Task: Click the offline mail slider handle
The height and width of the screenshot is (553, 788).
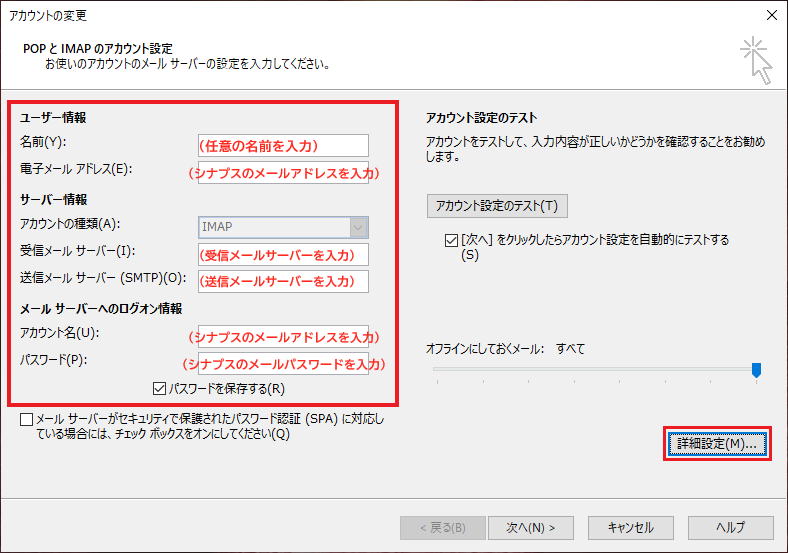Action: (756, 370)
